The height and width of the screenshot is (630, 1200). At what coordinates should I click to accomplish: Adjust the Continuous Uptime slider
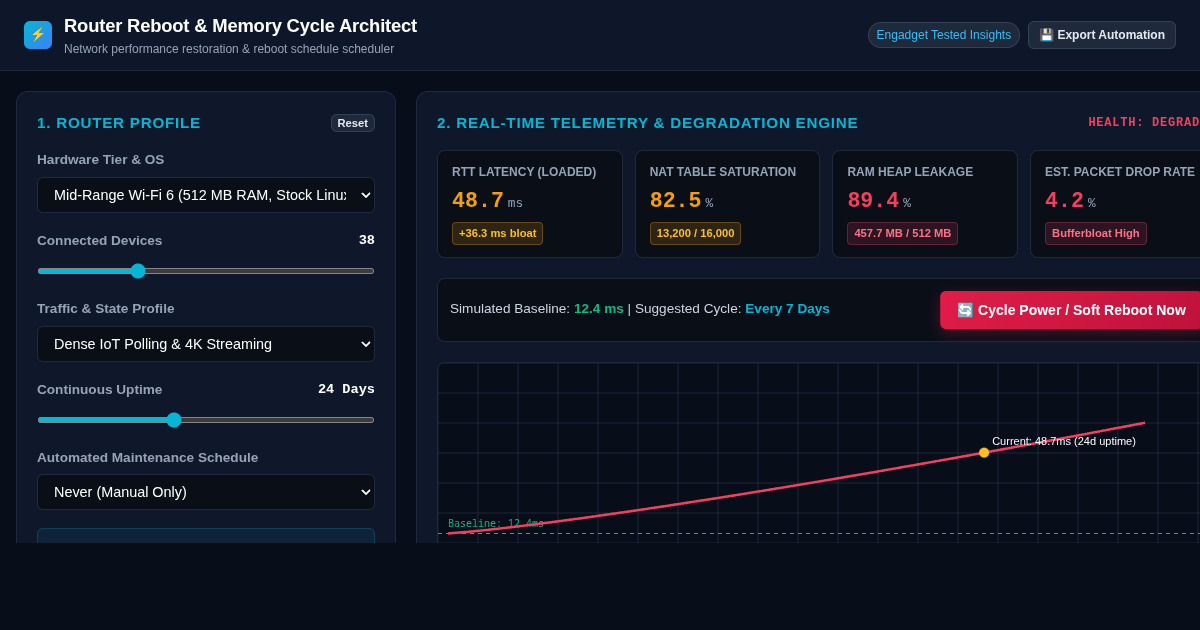point(206,420)
